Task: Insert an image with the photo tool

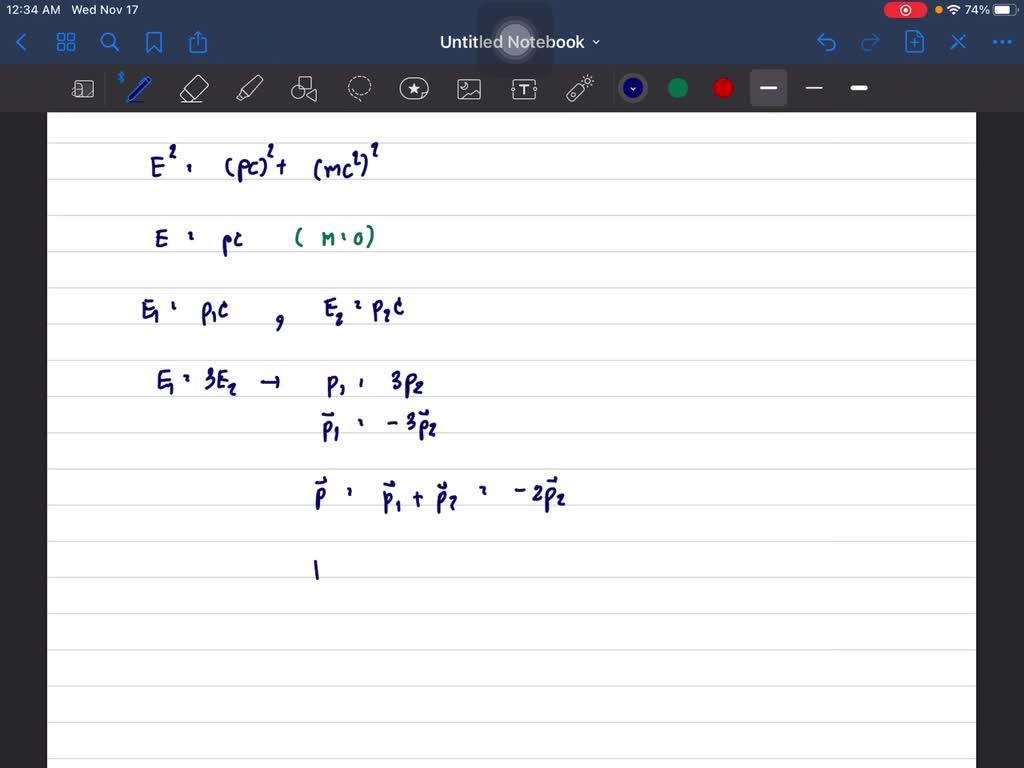Action: point(469,88)
